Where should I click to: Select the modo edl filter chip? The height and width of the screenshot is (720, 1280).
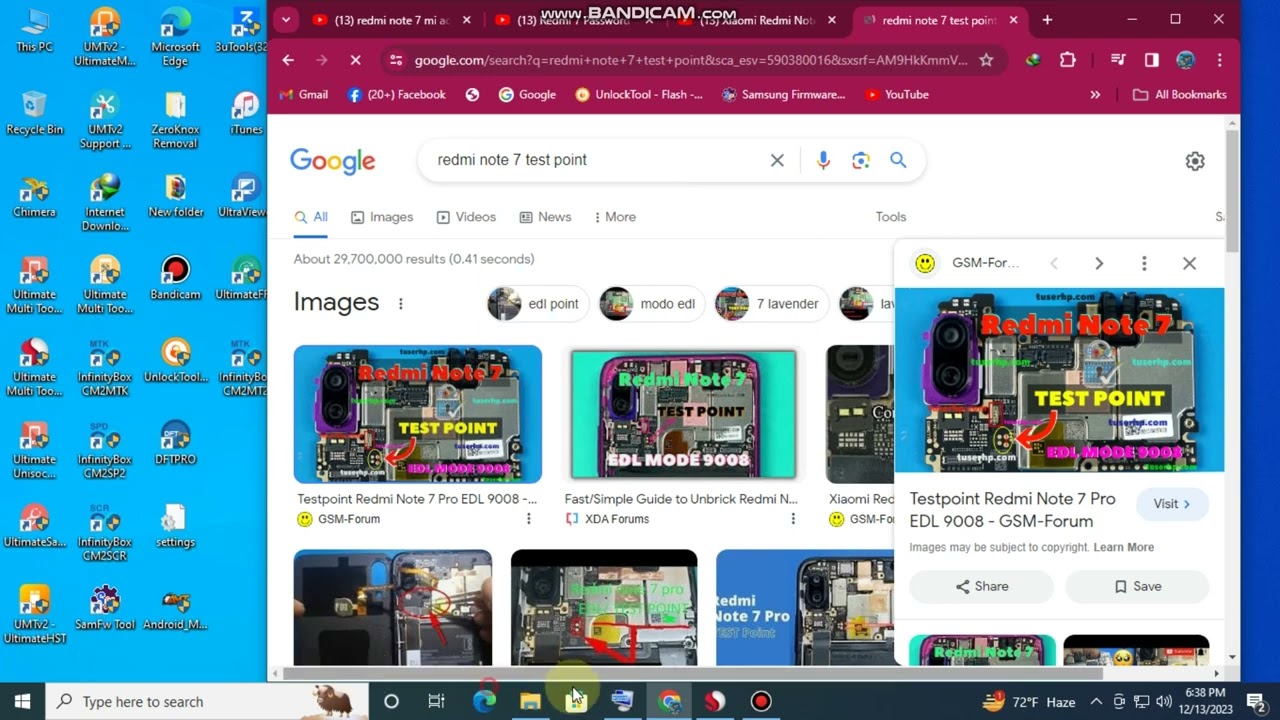point(651,304)
